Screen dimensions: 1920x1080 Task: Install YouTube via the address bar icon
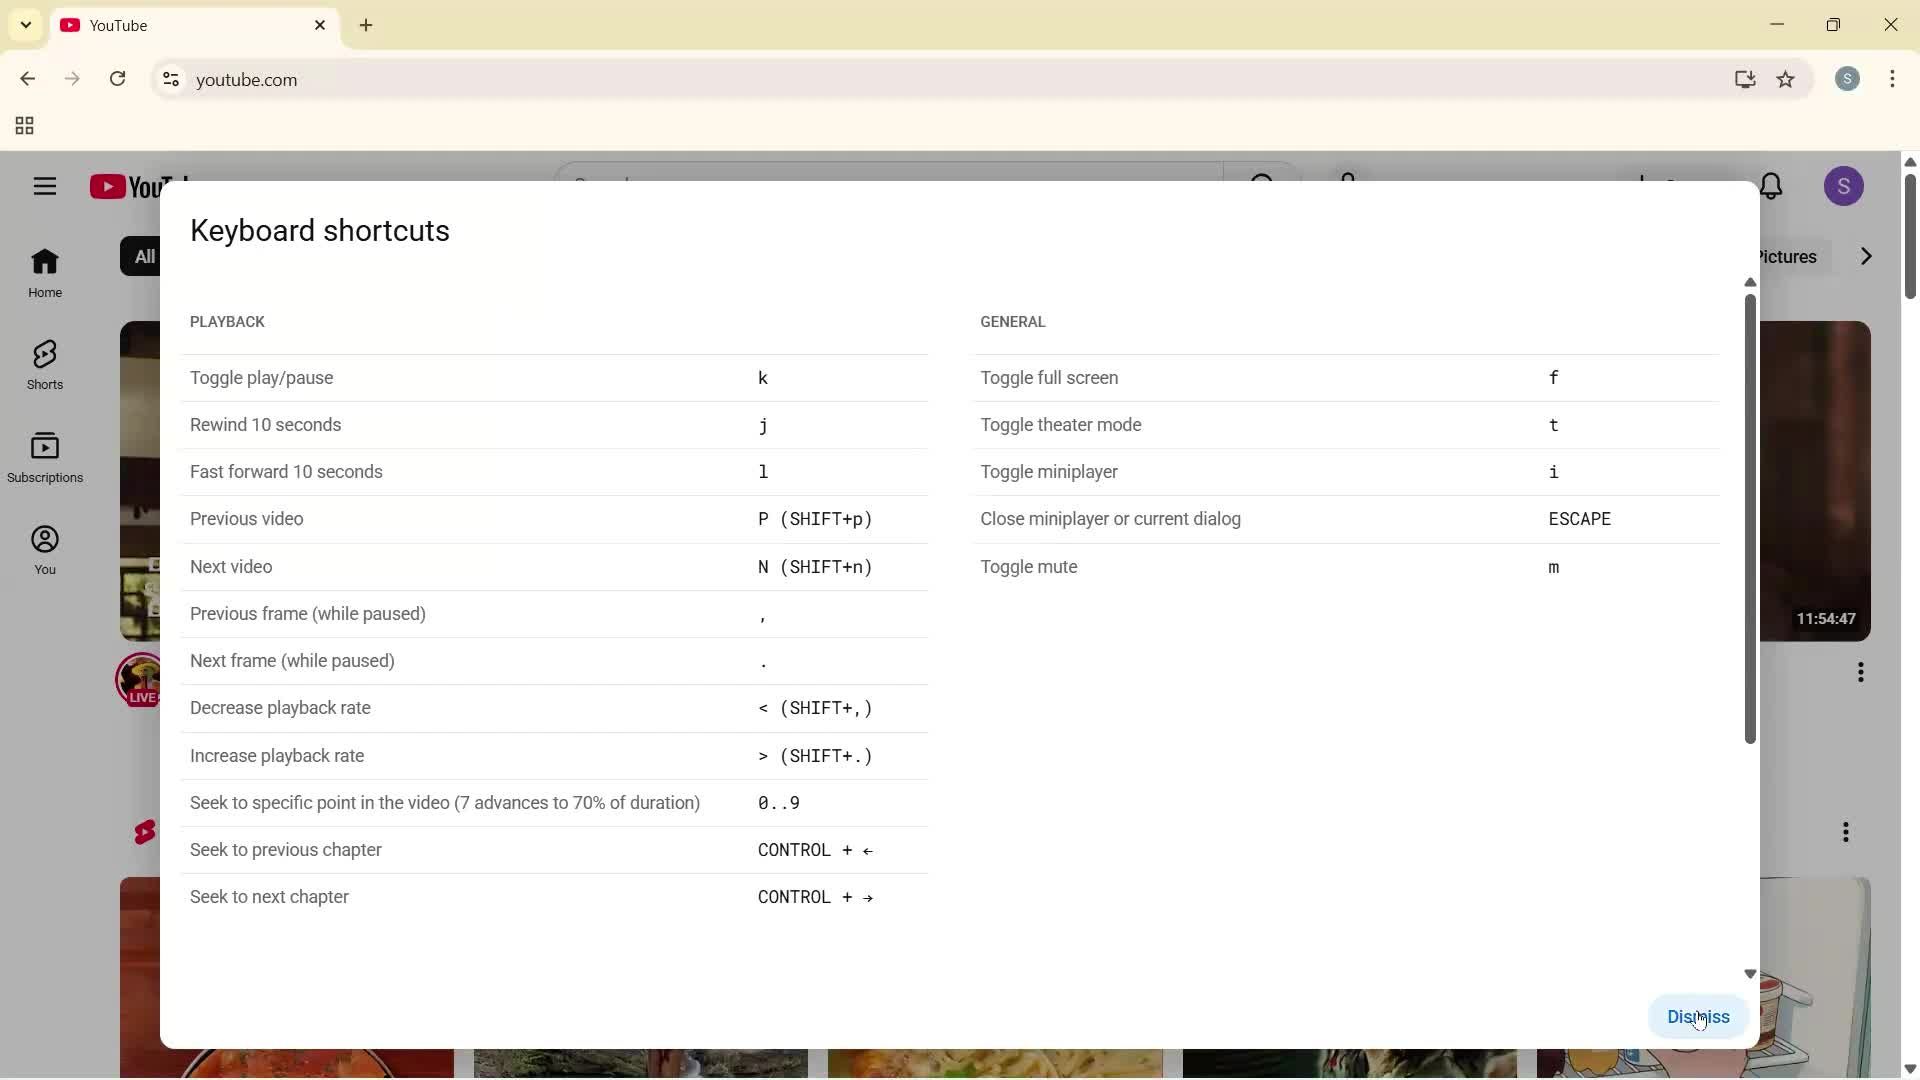tap(1745, 79)
